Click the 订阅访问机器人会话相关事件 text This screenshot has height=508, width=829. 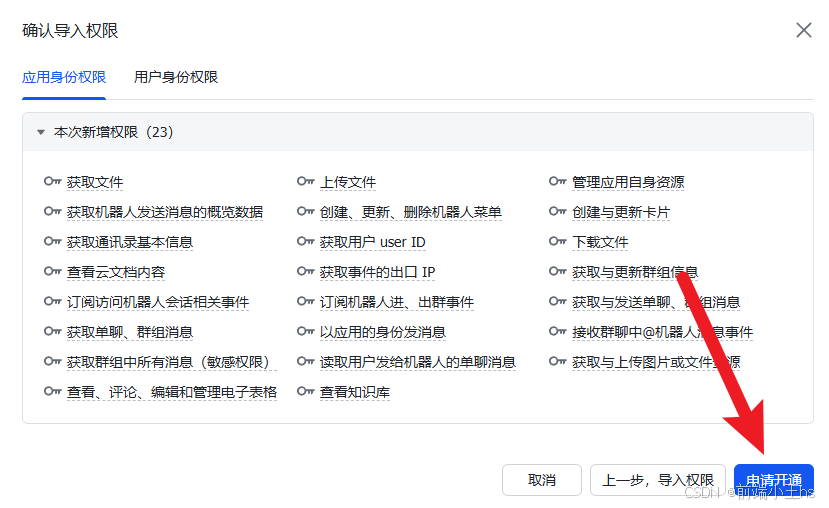(158, 302)
